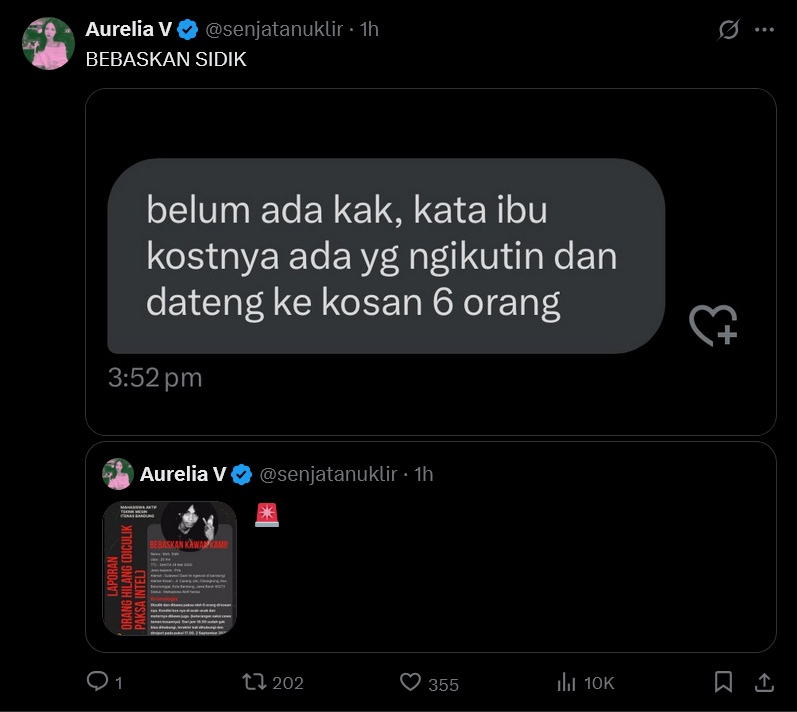Viewport: 797px width, 712px height.
Task: Open quoted post avatar of Aurelia V
Action: 118,474
